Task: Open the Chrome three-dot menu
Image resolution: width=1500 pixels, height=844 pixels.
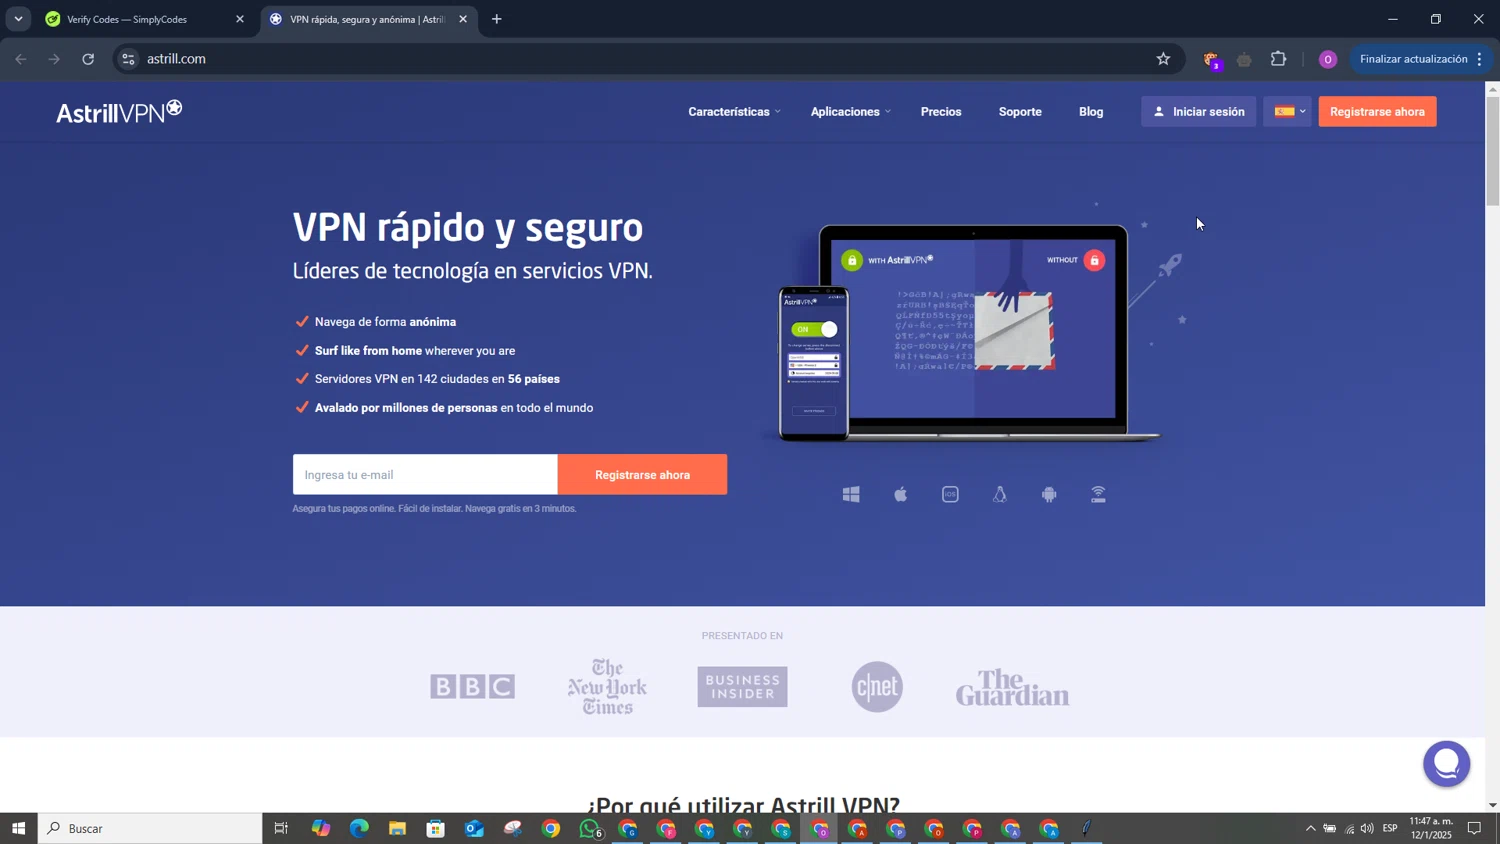Action: [x=1480, y=59]
